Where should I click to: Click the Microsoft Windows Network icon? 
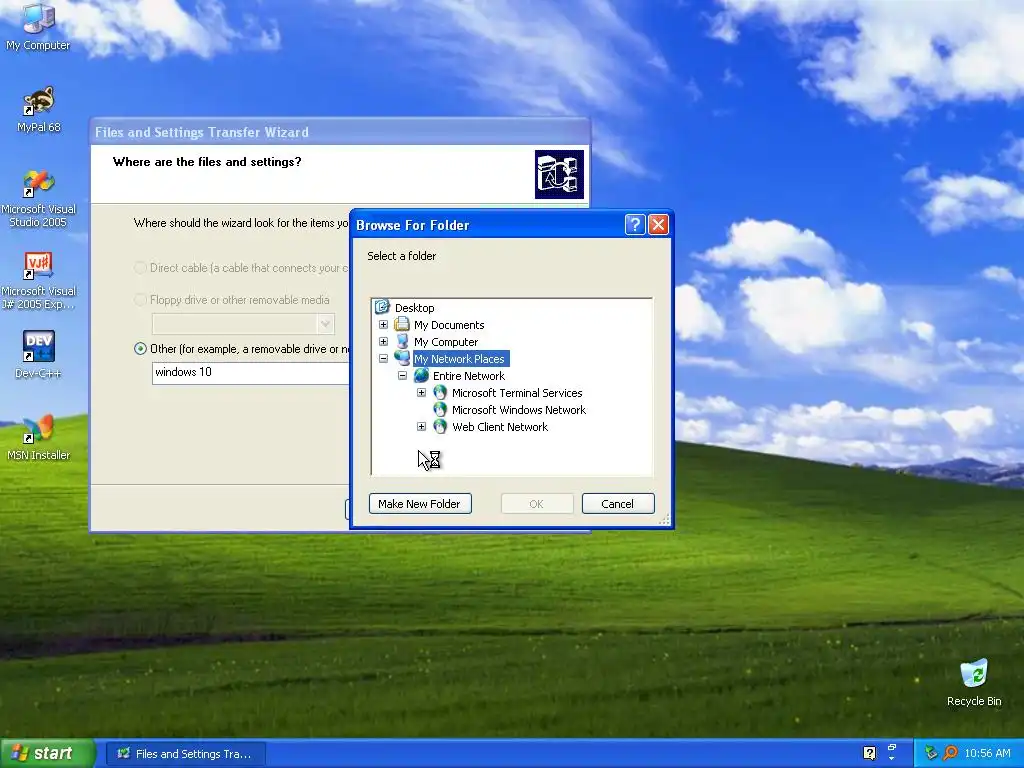coord(440,409)
